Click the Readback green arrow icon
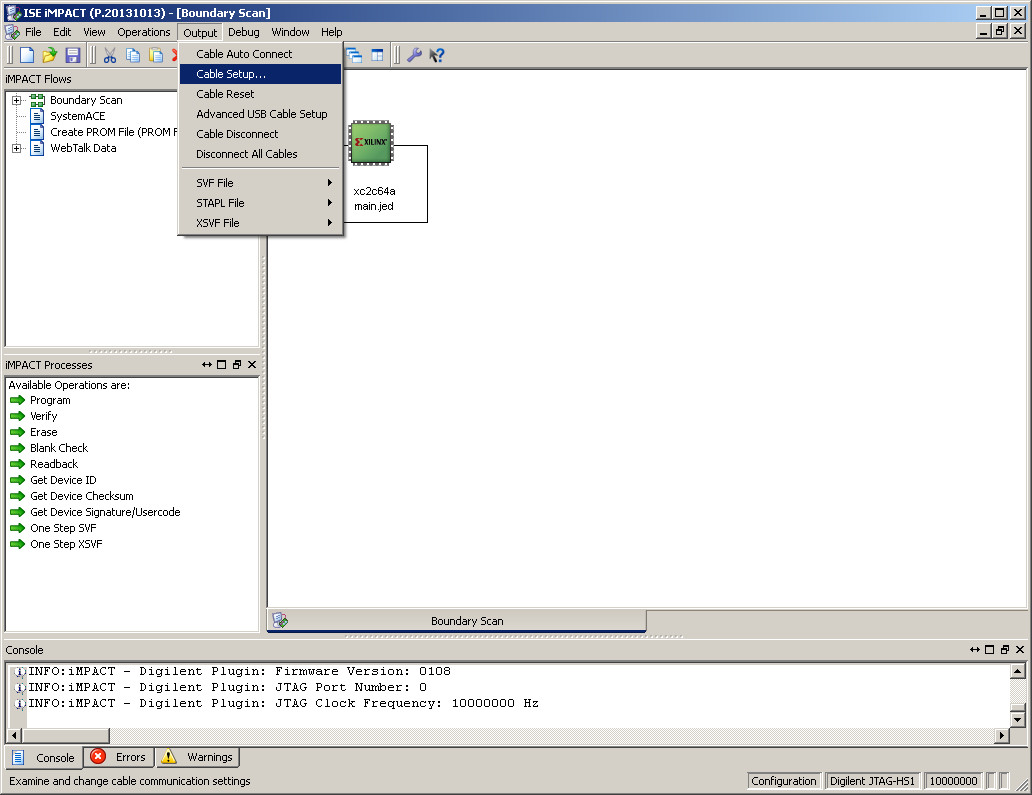Screen dimensions: 1032x795 click(18, 464)
